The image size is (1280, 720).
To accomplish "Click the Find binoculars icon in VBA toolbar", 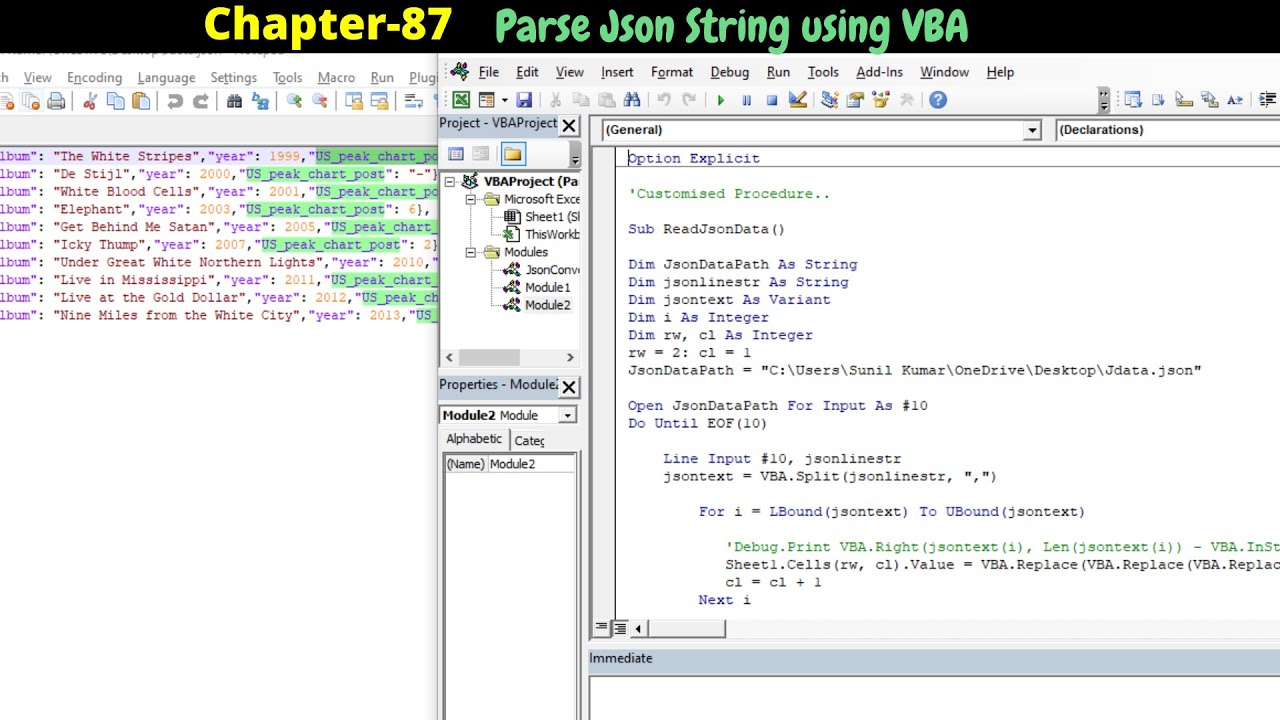I will click(632, 100).
